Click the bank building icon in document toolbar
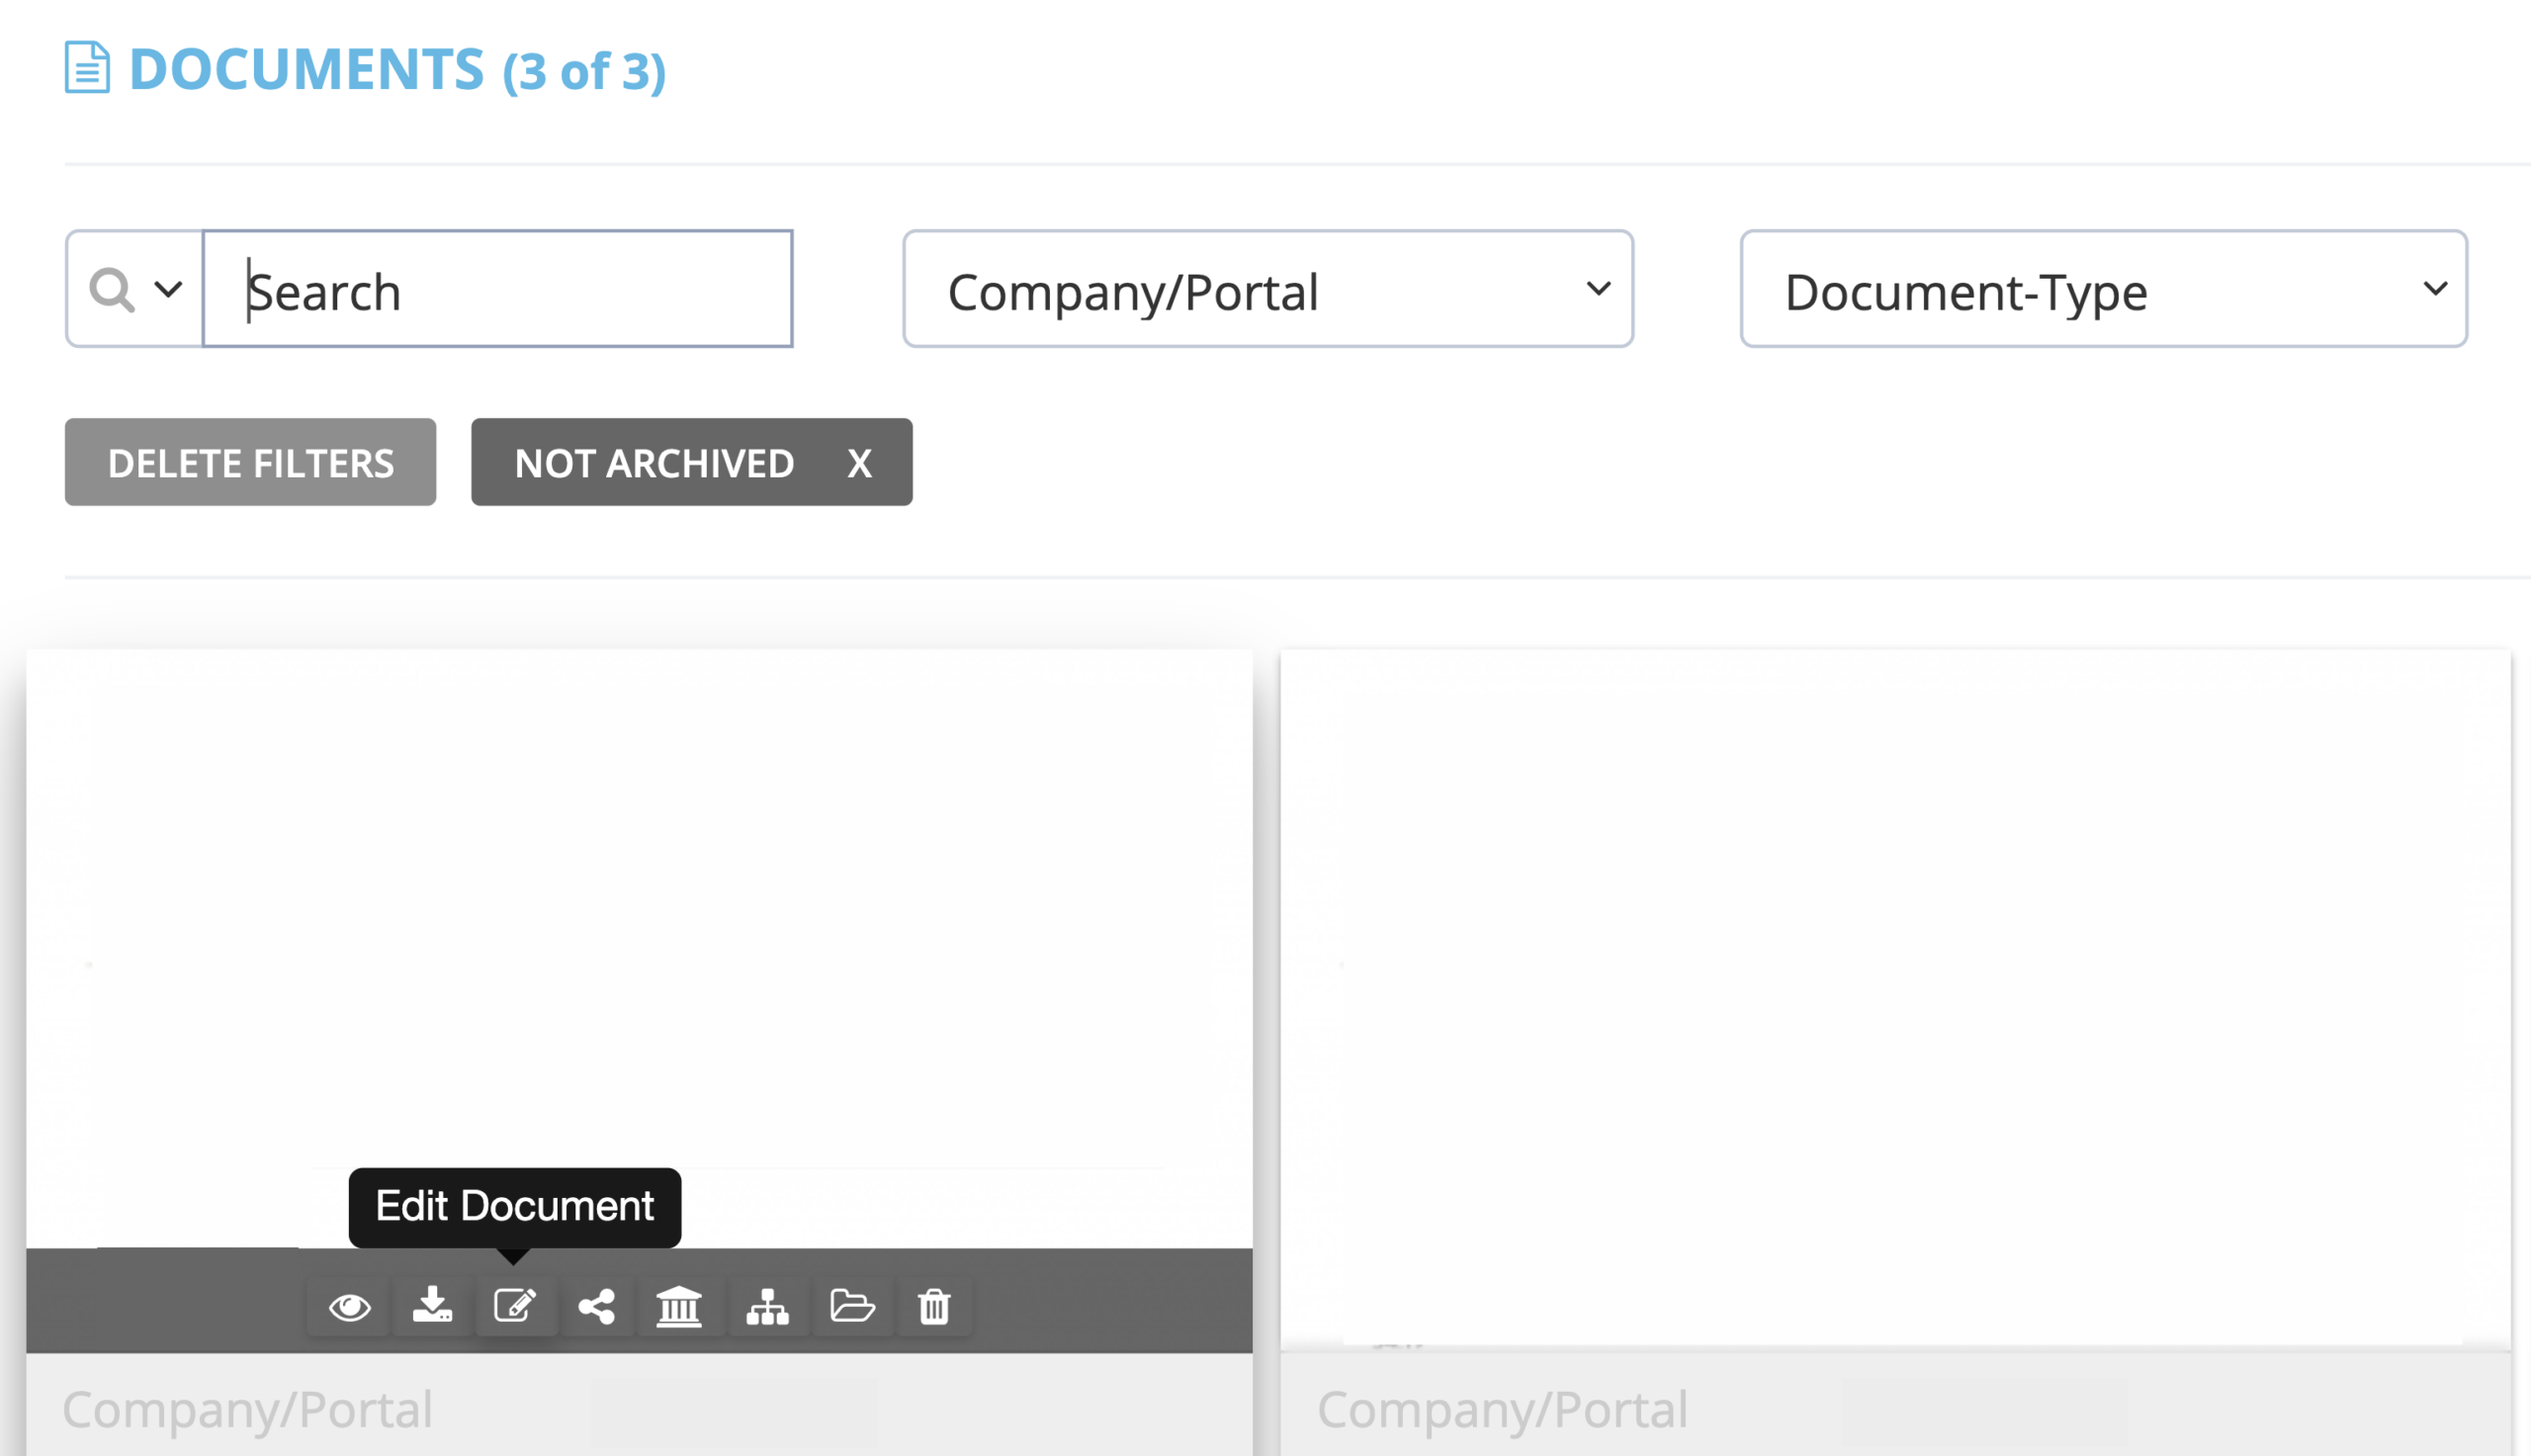The width and height of the screenshot is (2531, 1456). coord(679,1306)
